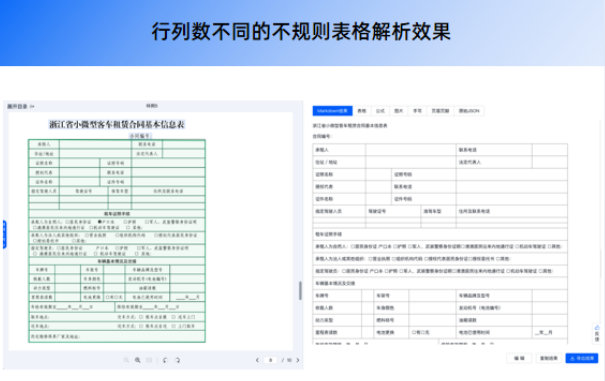This screenshot has height=381, width=605.
Task: Click the 住所及联系电话 cell in parsed table
Action: pyautogui.click(x=512, y=211)
